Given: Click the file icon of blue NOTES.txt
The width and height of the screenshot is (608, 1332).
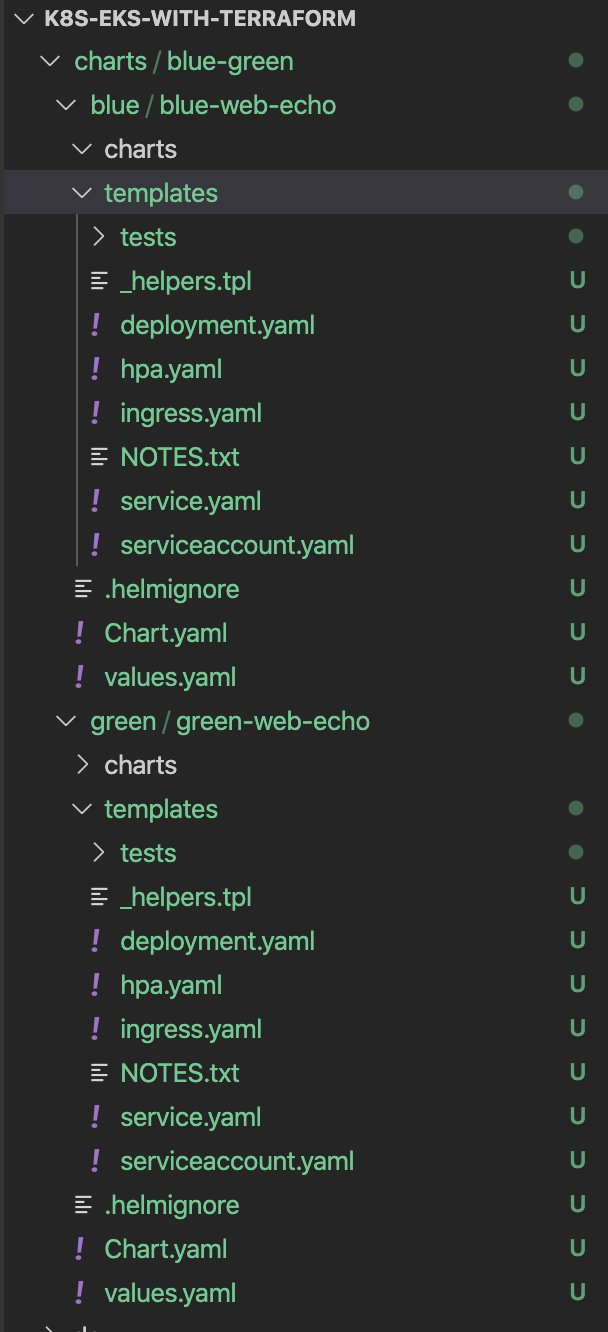Looking at the screenshot, I should [x=99, y=457].
